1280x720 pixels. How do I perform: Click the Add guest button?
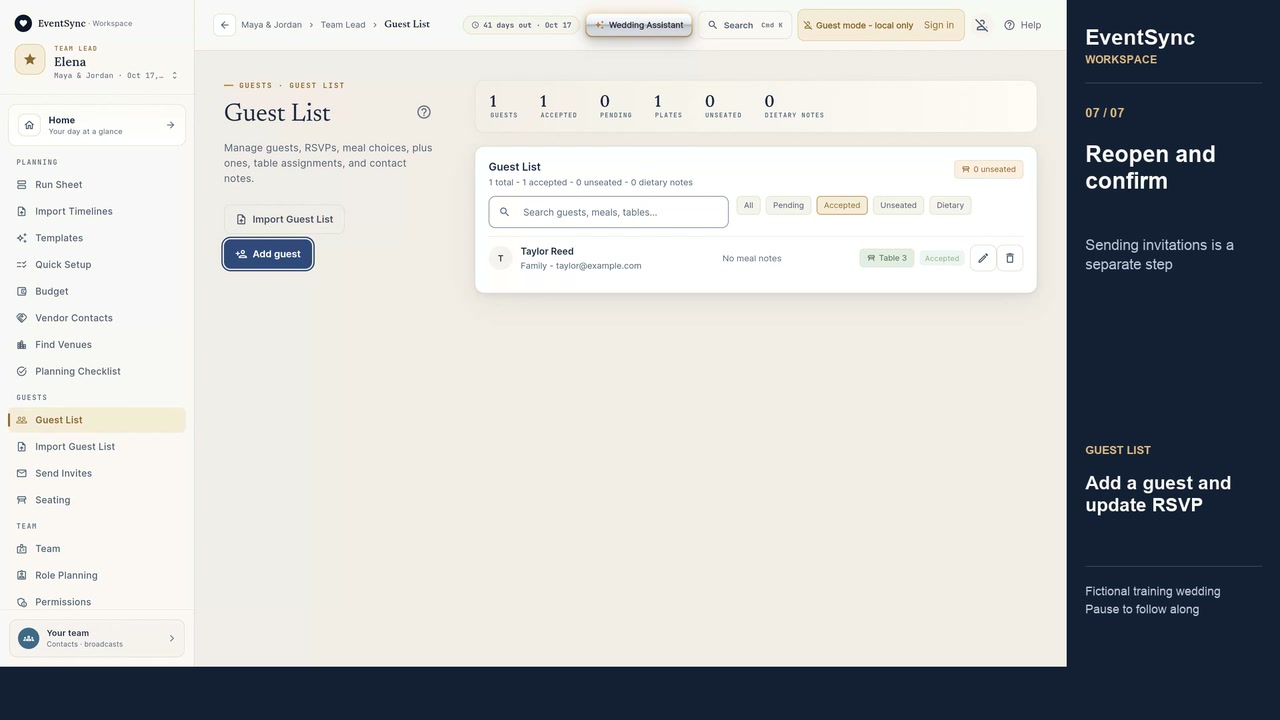tap(268, 254)
